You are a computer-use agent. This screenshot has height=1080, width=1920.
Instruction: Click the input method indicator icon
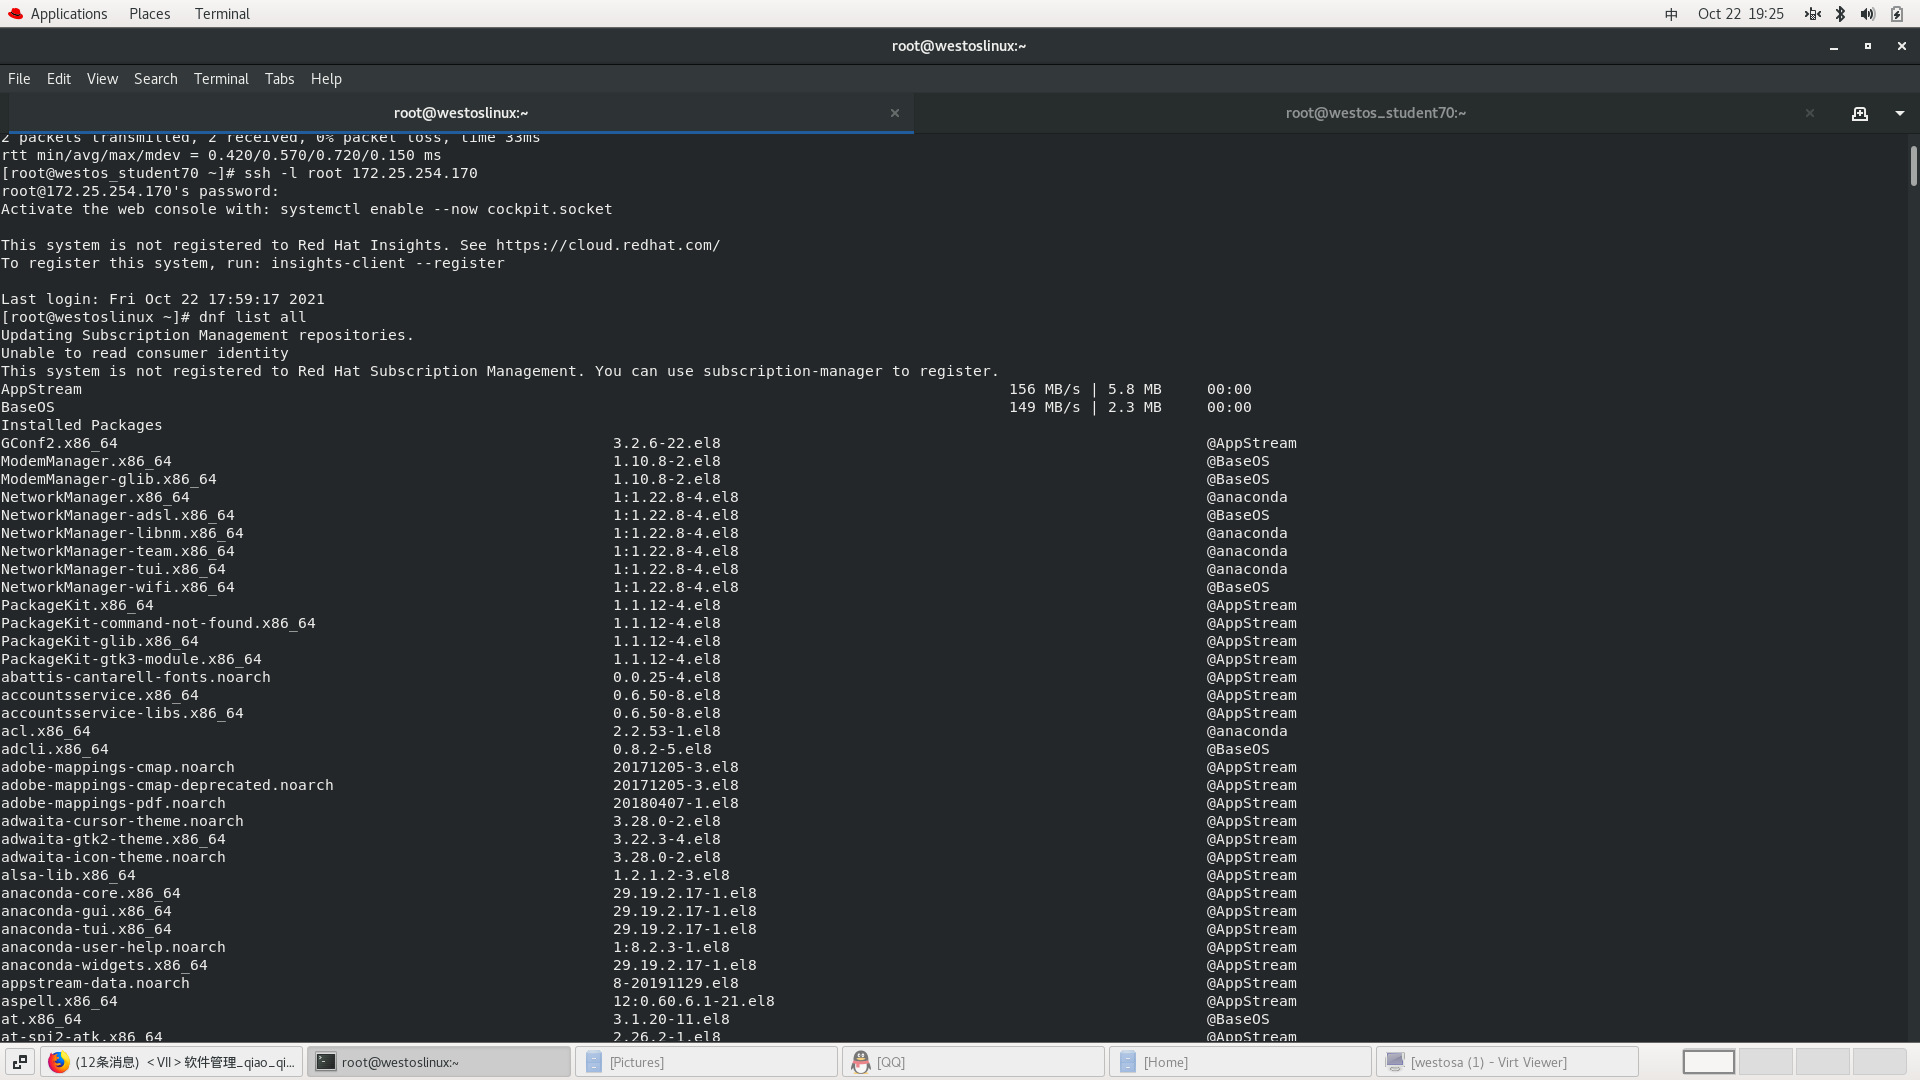point(1671,14)
